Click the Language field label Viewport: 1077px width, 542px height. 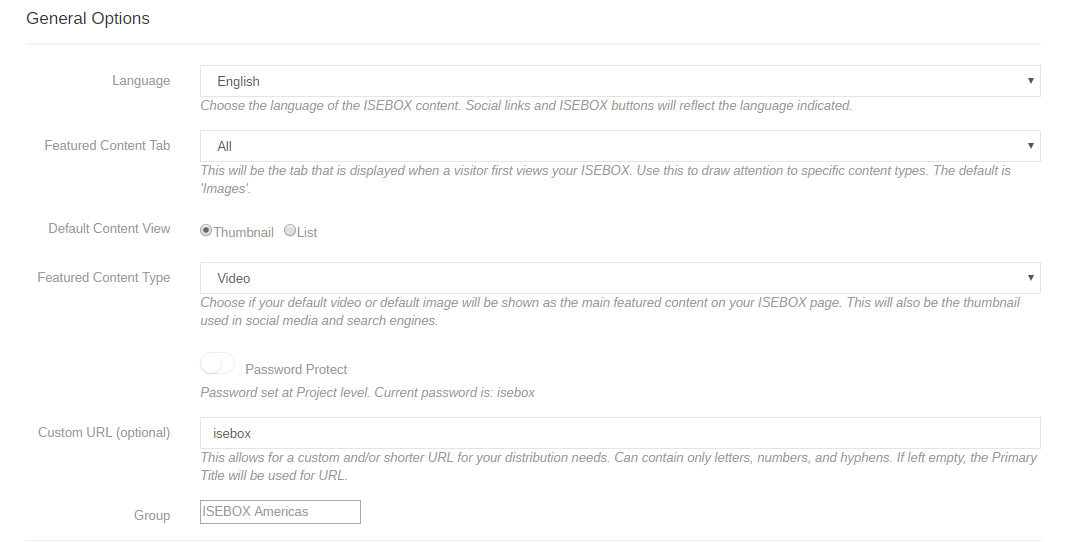coord(141,81)
